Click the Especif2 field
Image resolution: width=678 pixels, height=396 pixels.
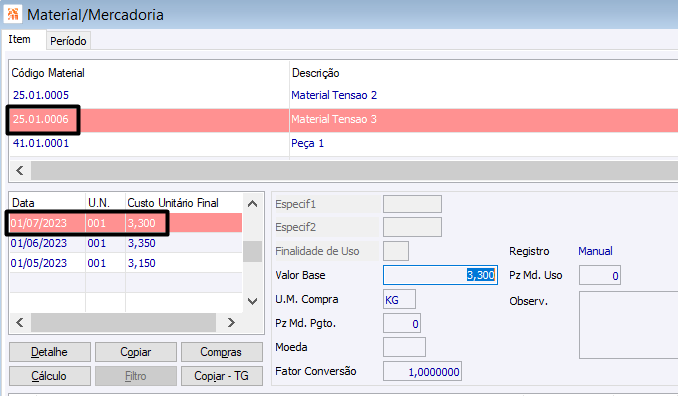click(412, 227)
